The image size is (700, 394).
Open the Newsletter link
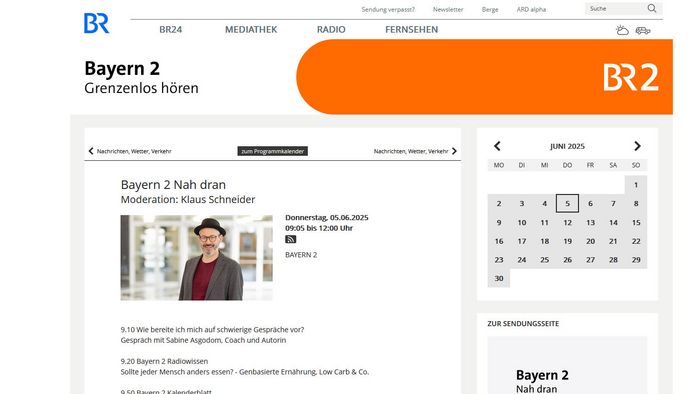pos(448,9)
